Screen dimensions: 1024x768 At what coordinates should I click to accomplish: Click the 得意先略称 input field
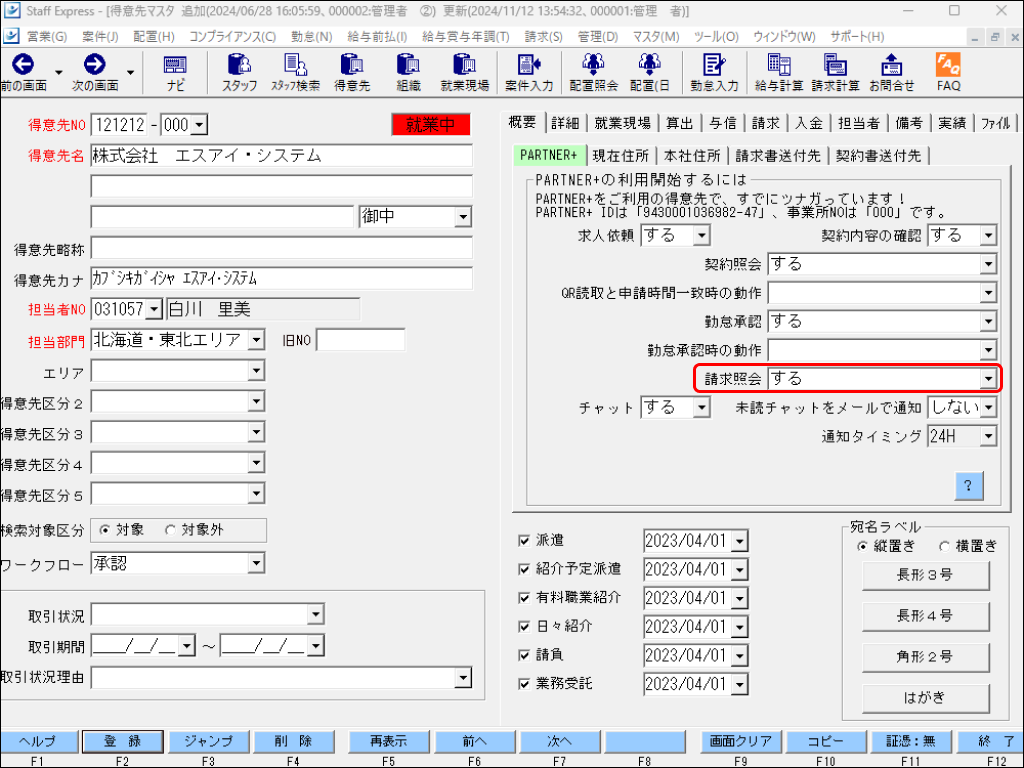(x=281, y=248)
